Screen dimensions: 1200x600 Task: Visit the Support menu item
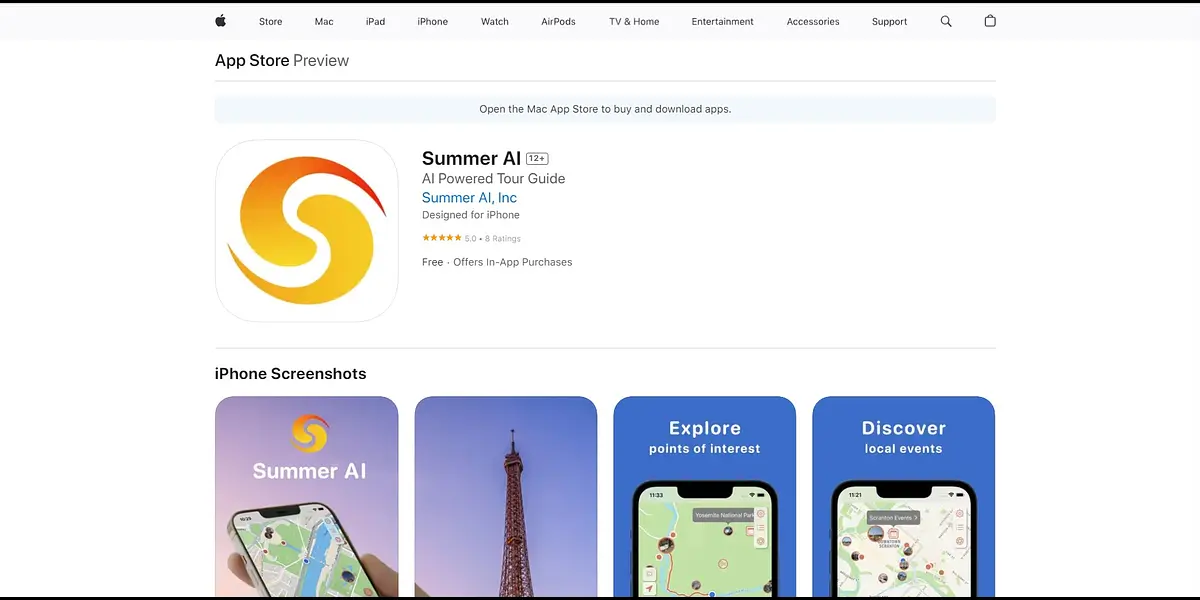pos(889,21)
